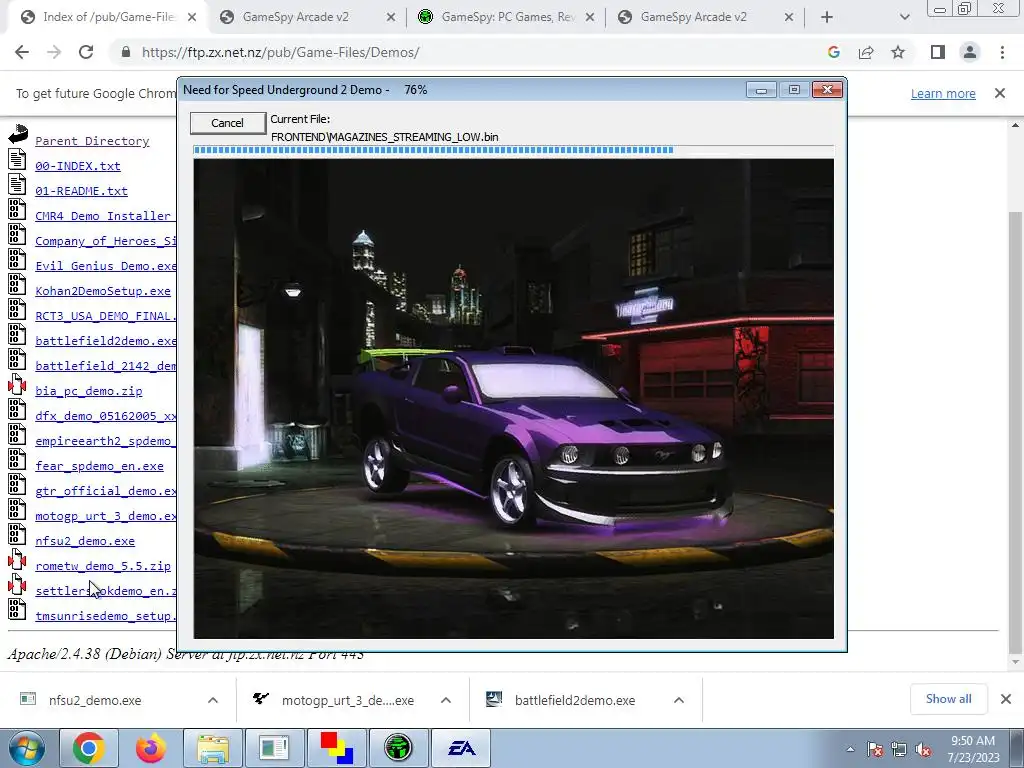Click the Learn more link
The height and width of the screenshot is (768, 1024).
click(943, 93)
